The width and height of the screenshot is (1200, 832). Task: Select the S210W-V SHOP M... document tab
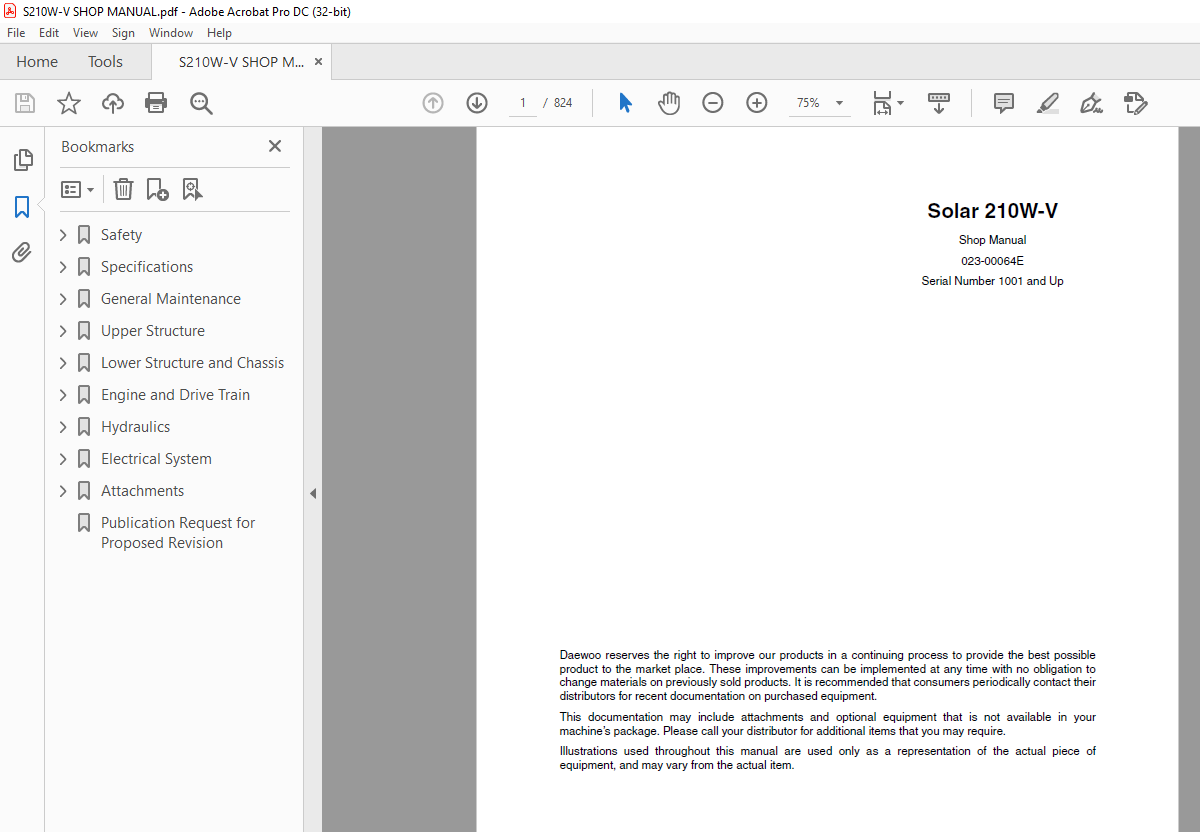tap(242, 62)
